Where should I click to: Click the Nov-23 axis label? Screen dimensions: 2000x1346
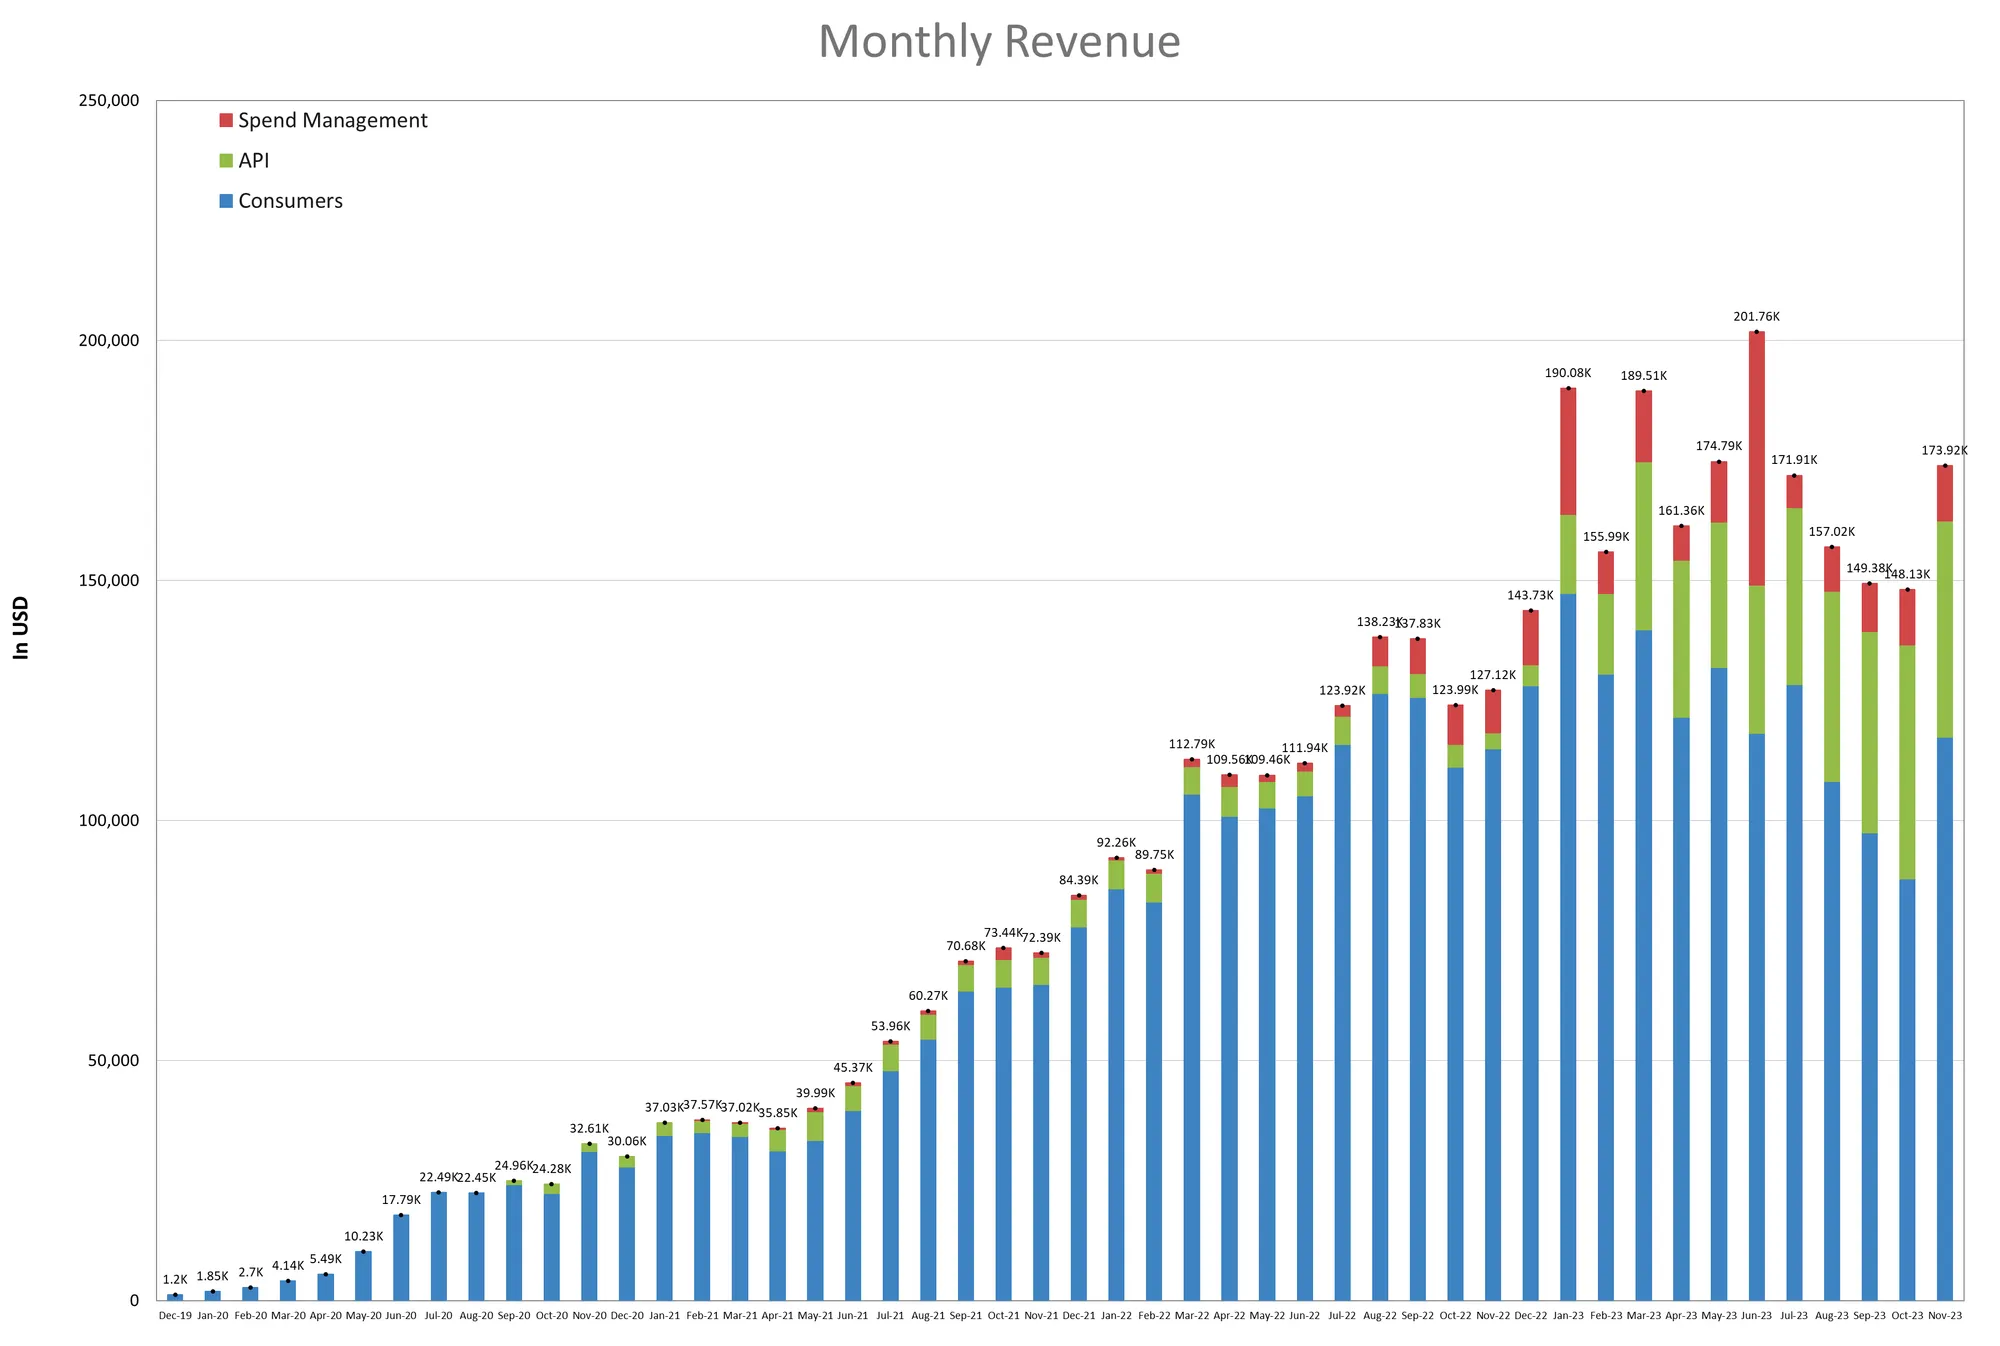point(1944,1316)
